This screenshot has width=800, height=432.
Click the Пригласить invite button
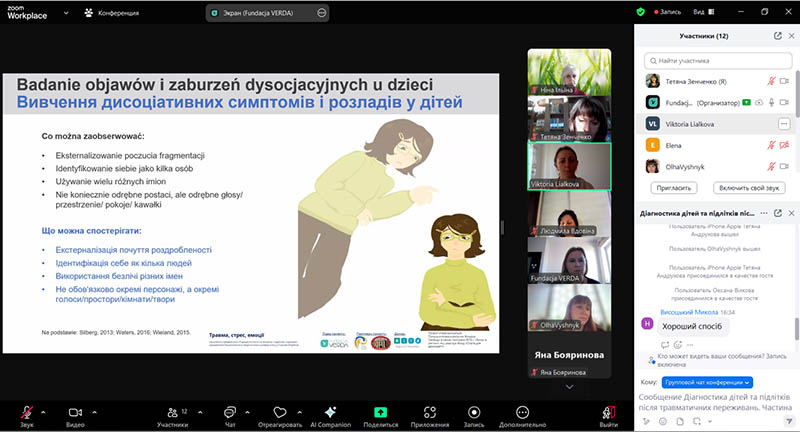coord(674,188)
